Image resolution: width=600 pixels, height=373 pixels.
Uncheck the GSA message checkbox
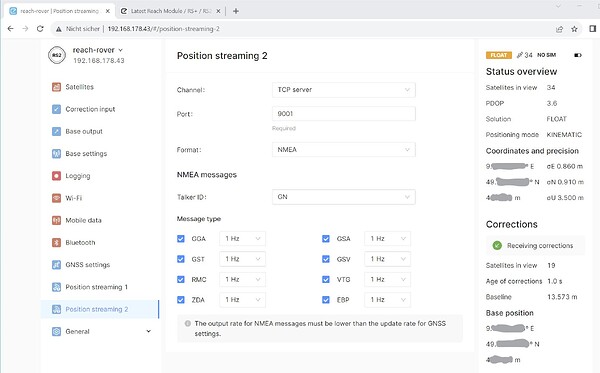[x=326, y=238]
